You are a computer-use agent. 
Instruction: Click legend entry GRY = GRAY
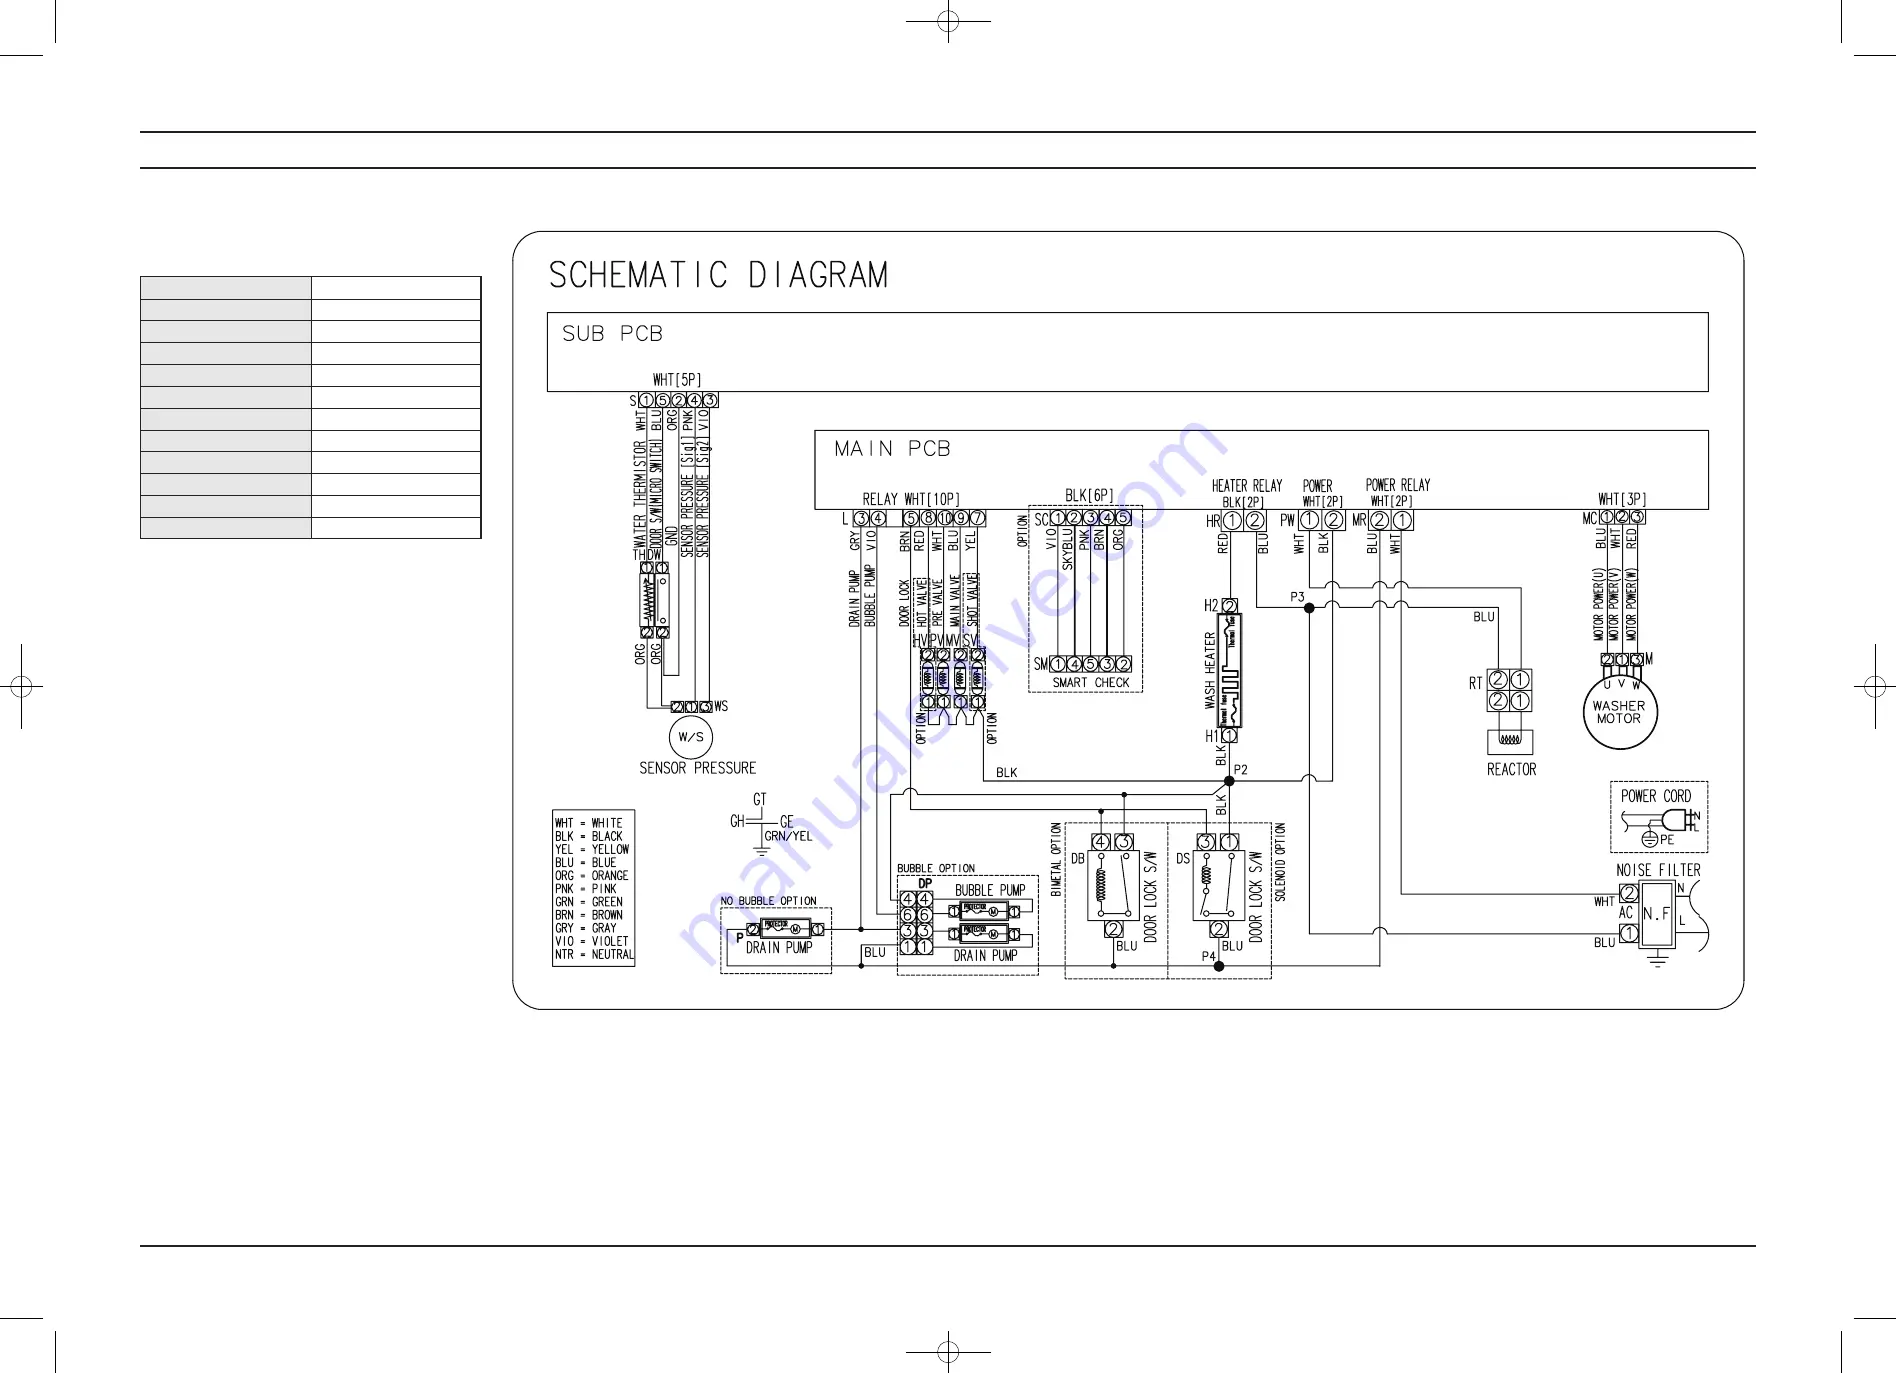pyautogui.click(x=586, y=928)
